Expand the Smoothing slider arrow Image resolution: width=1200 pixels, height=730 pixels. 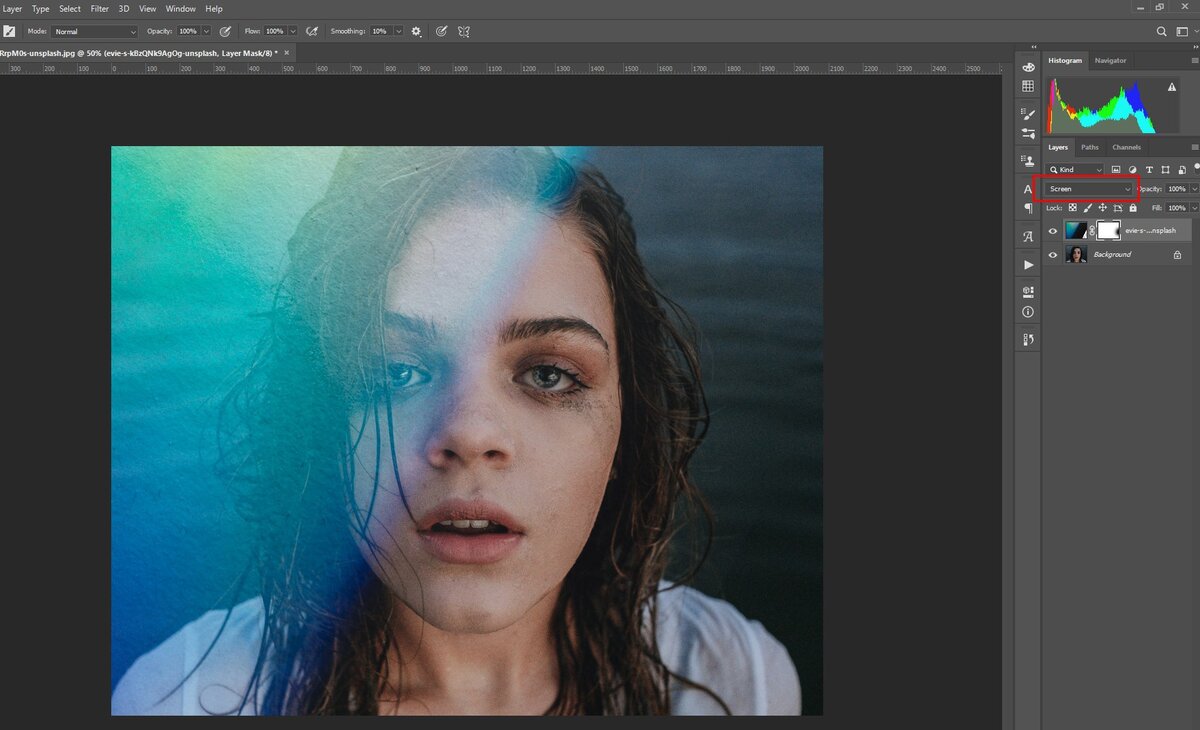coord(399,32)
